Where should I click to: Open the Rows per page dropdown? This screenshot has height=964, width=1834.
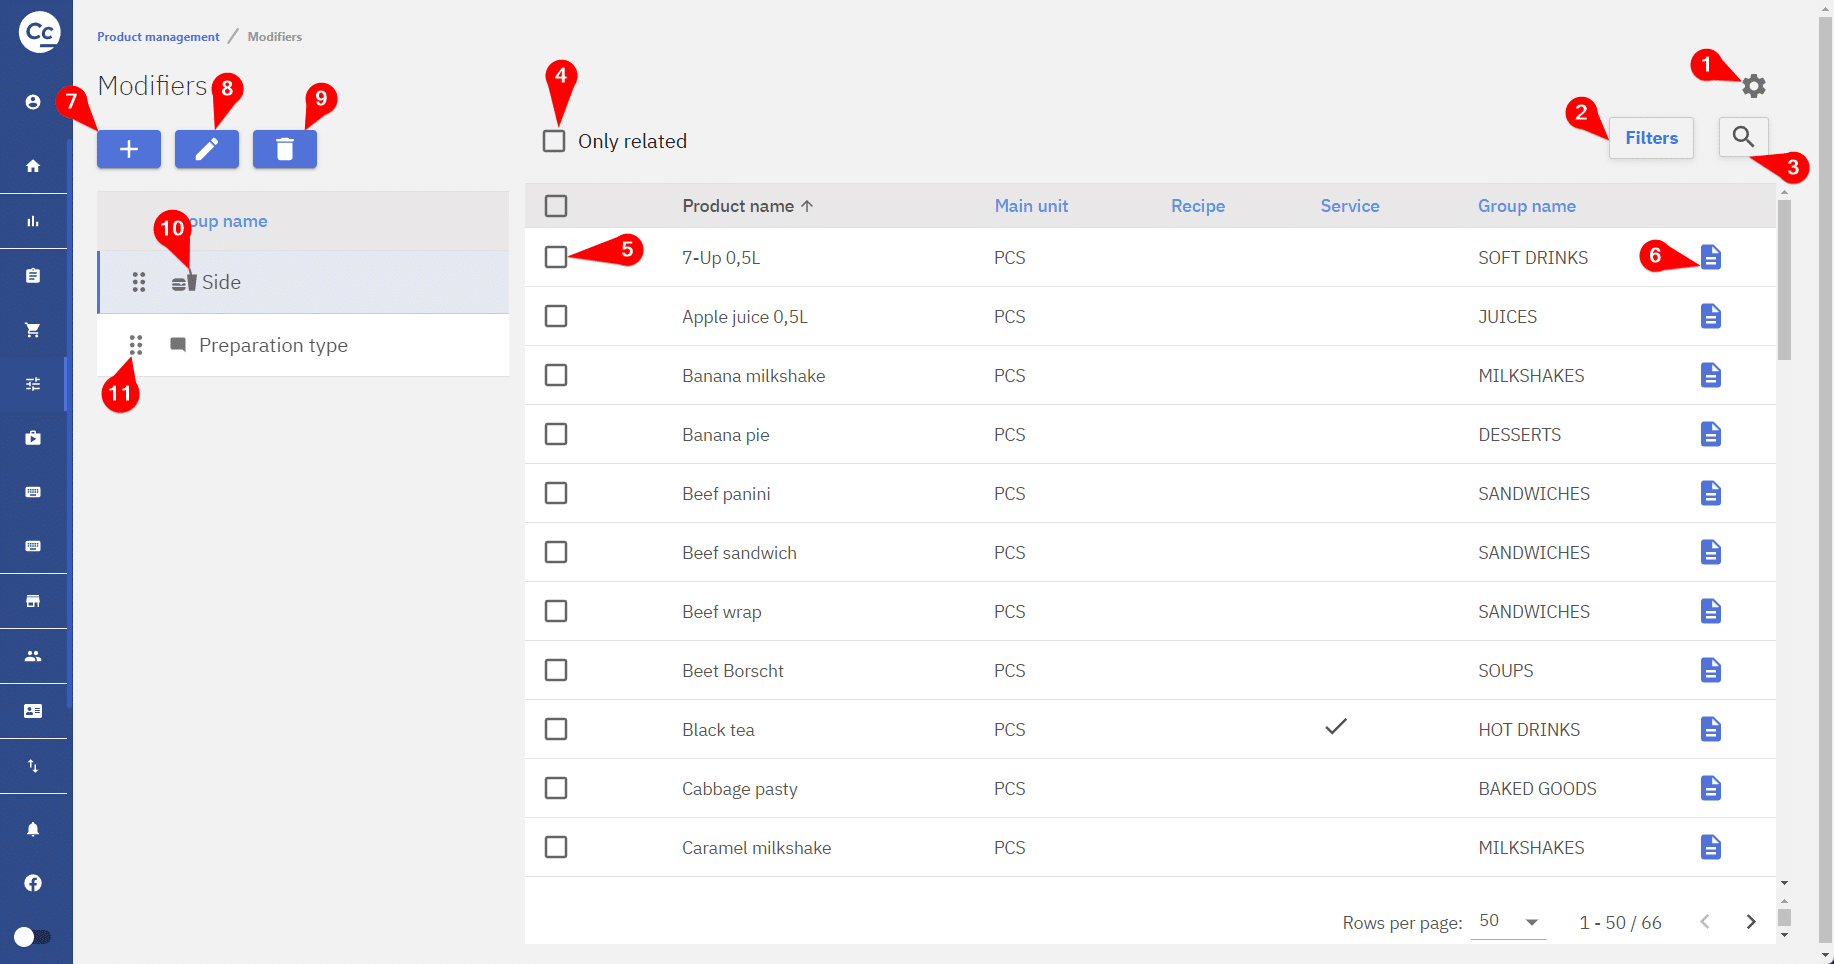pyautogui.click(x=1508, y=922)
